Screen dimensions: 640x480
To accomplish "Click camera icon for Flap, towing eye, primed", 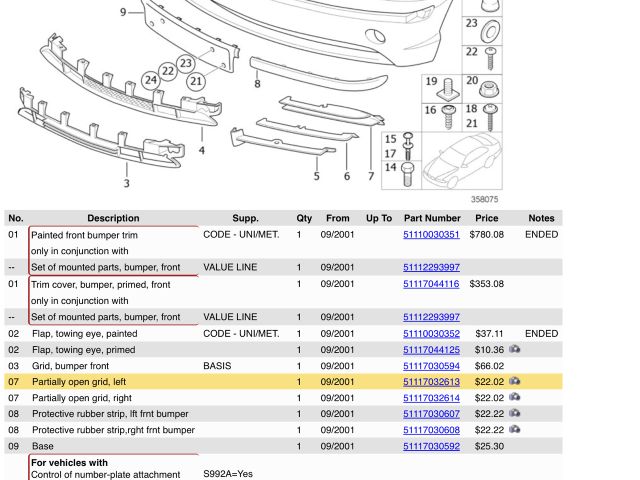I will (514, 350).
